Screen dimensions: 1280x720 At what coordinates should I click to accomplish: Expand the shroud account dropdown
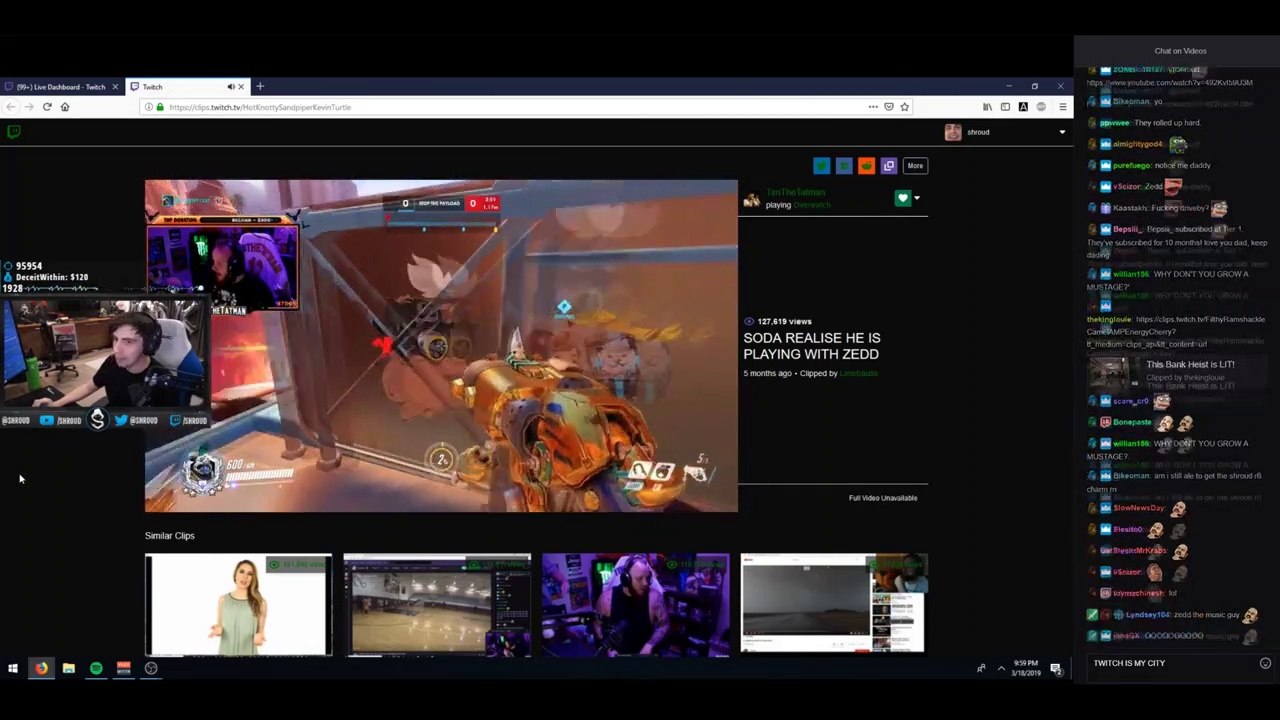(x=1062, y=132)
